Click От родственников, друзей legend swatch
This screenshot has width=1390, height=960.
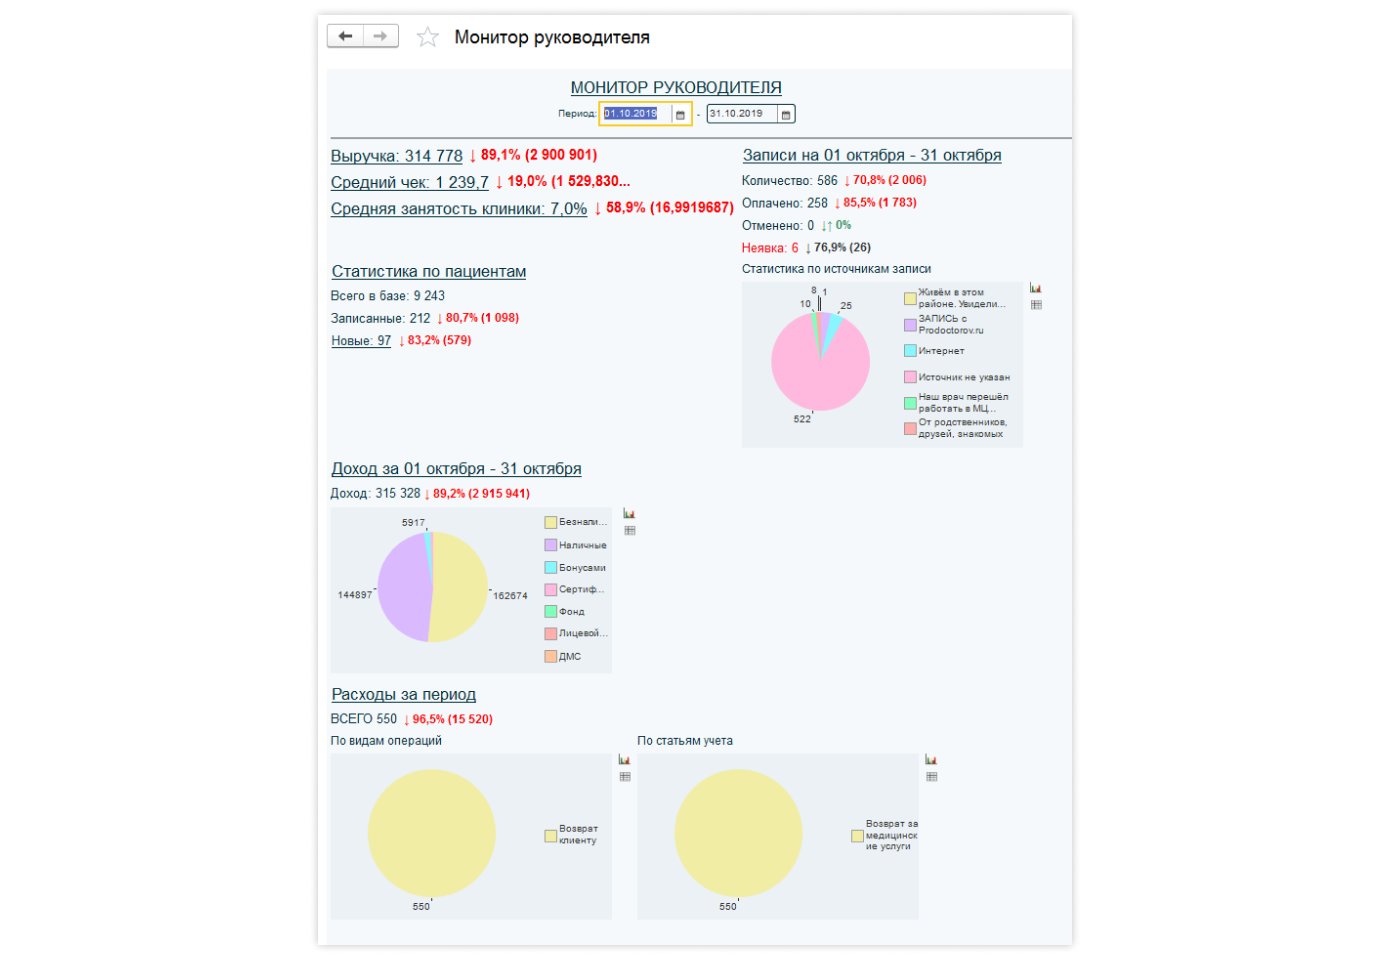[910, 428]
